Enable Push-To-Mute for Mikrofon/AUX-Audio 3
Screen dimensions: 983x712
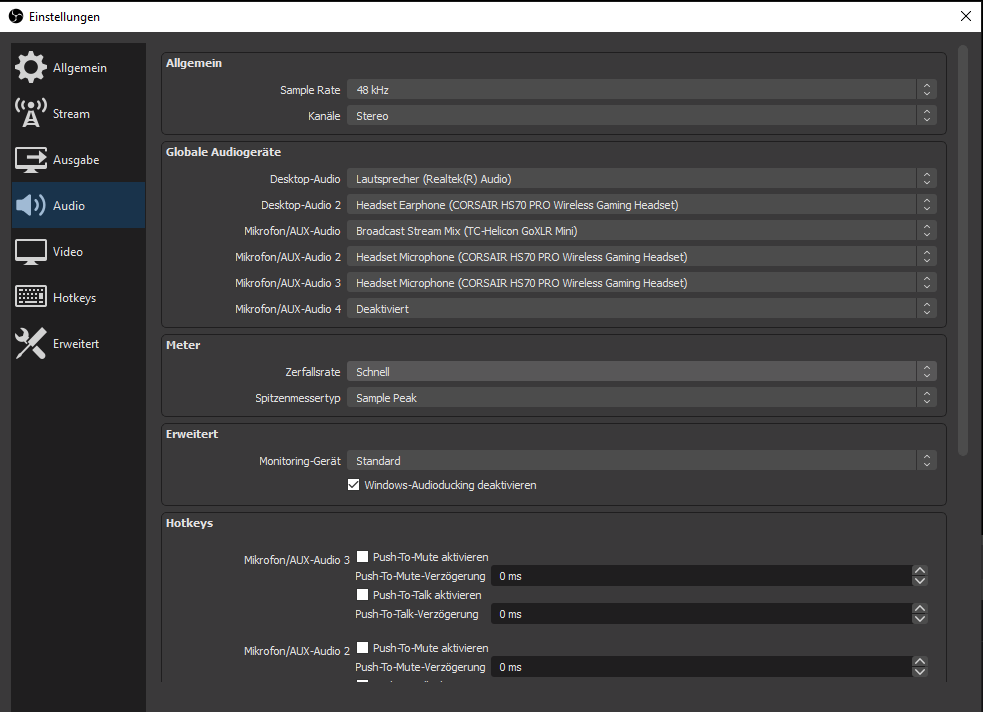(363, 557)
